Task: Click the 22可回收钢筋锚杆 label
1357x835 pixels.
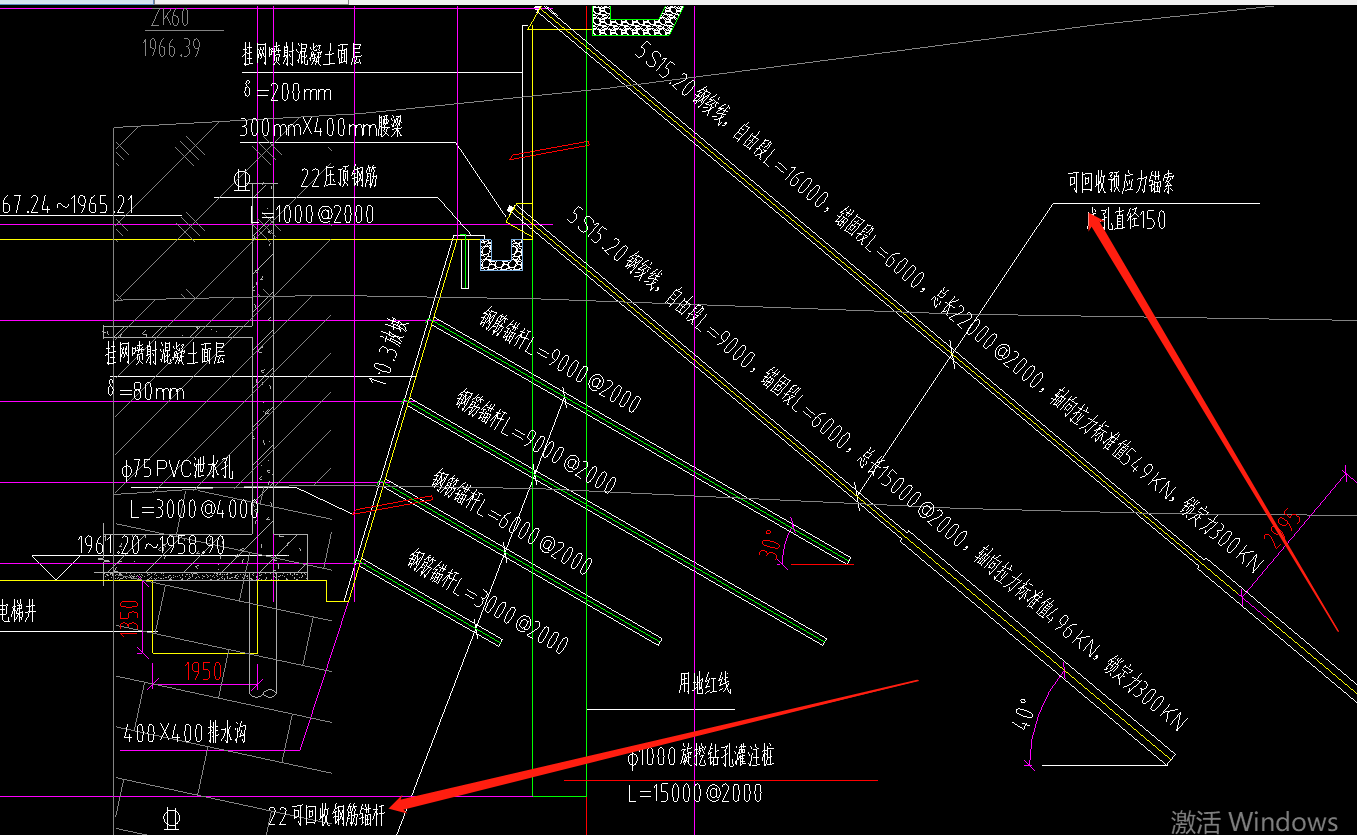Action: [x=325, y=815]
